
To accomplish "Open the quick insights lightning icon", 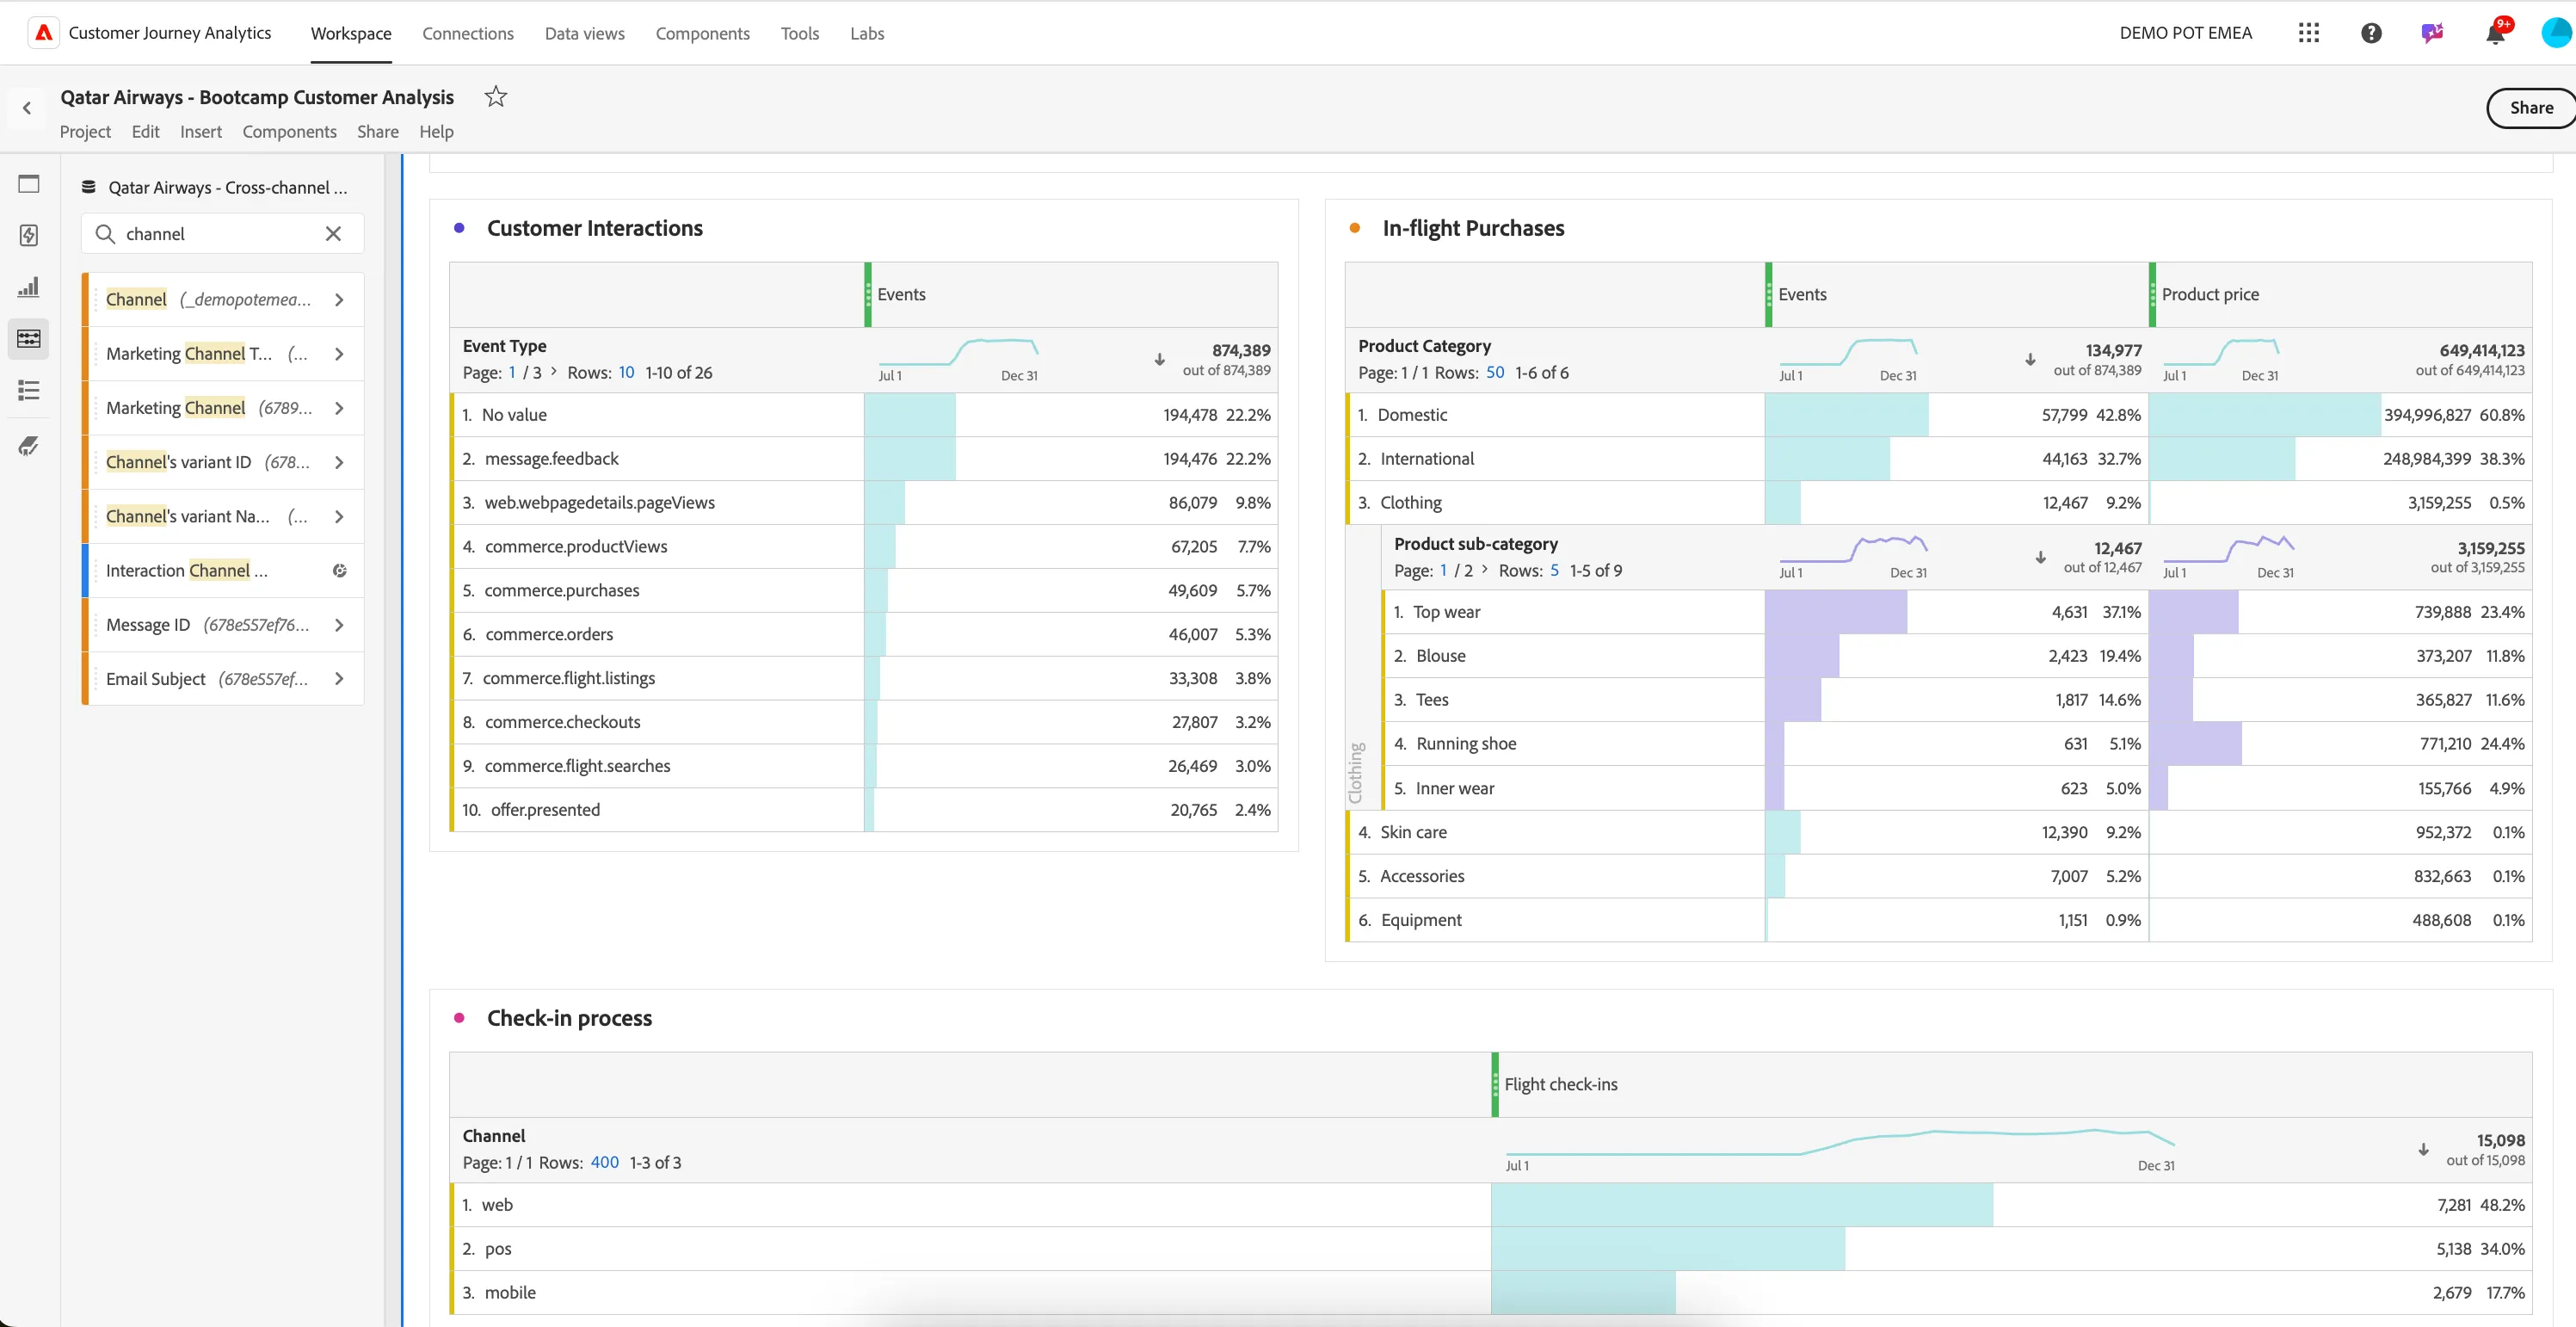I will point(29,235).
